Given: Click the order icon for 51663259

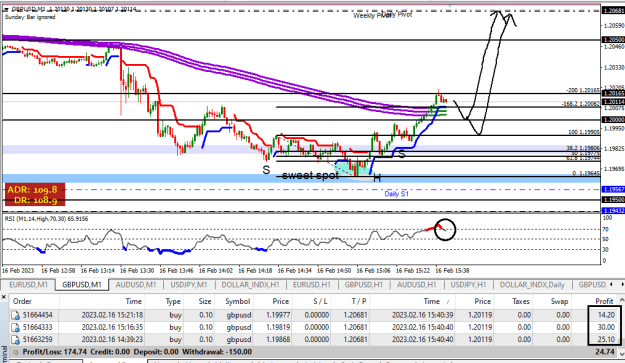Looking at the screenshot, I should pos(16,340).
